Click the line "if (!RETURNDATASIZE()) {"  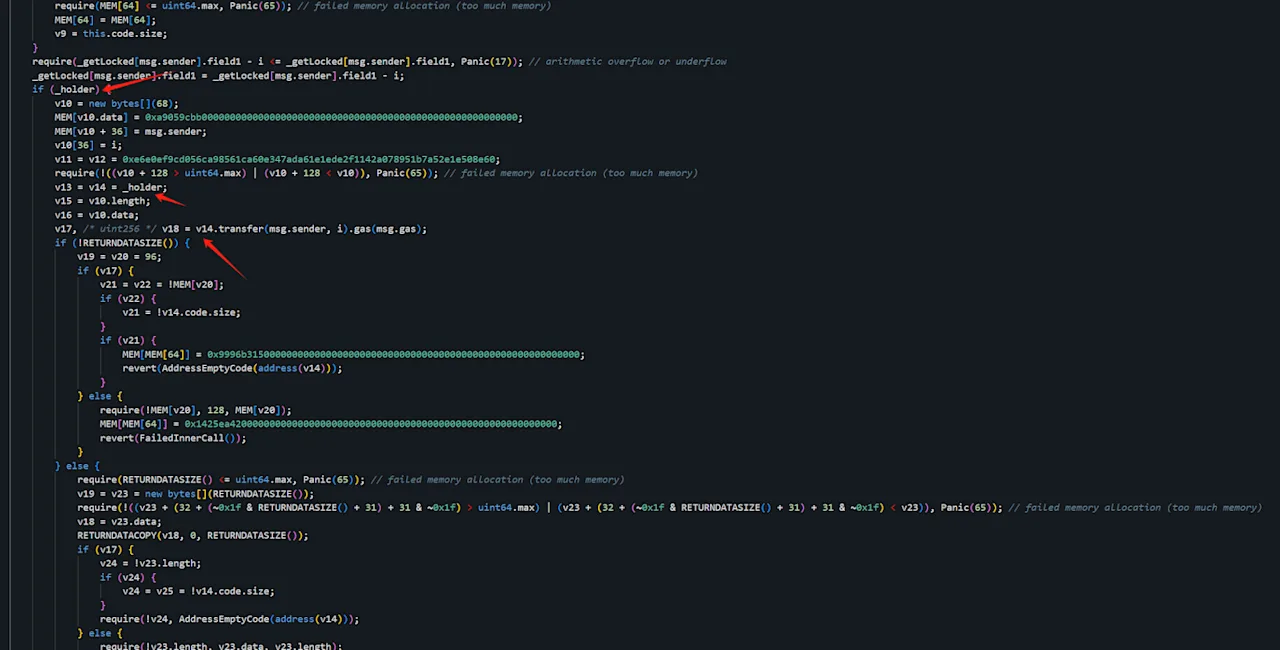(122, 243)
